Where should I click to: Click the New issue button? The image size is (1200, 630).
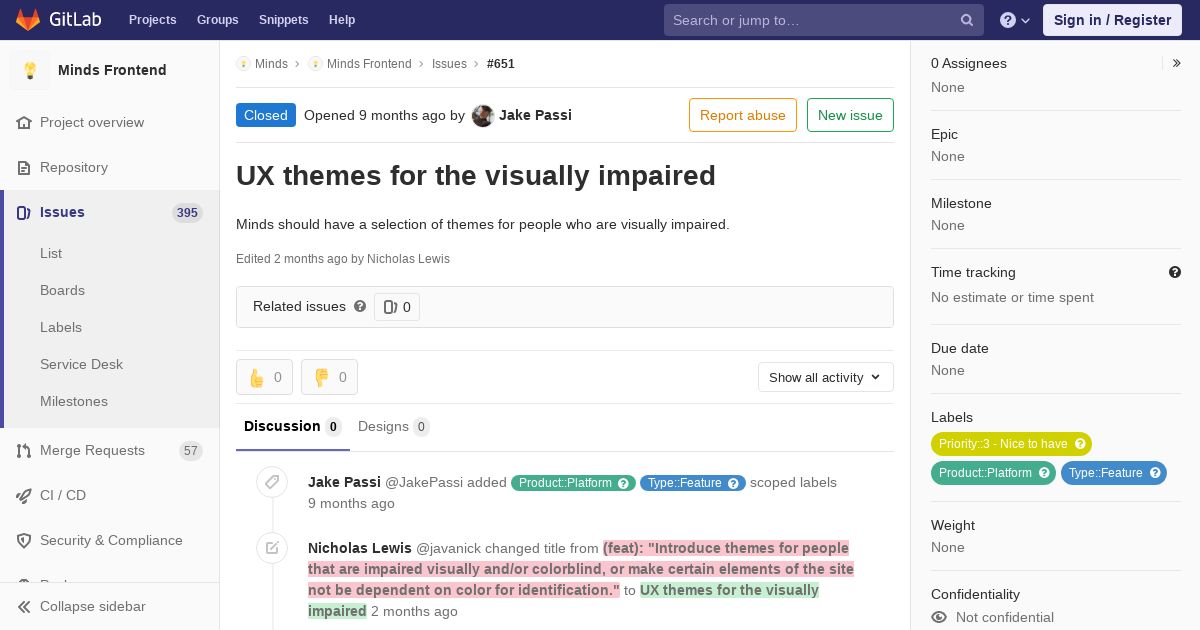point(850,115)
